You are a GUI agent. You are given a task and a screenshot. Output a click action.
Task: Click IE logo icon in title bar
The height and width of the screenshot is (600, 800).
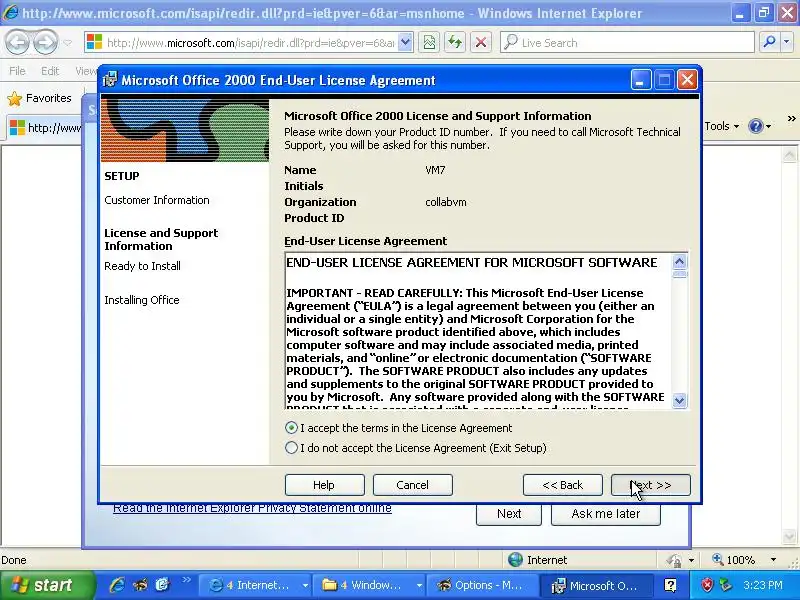point(10,12)
